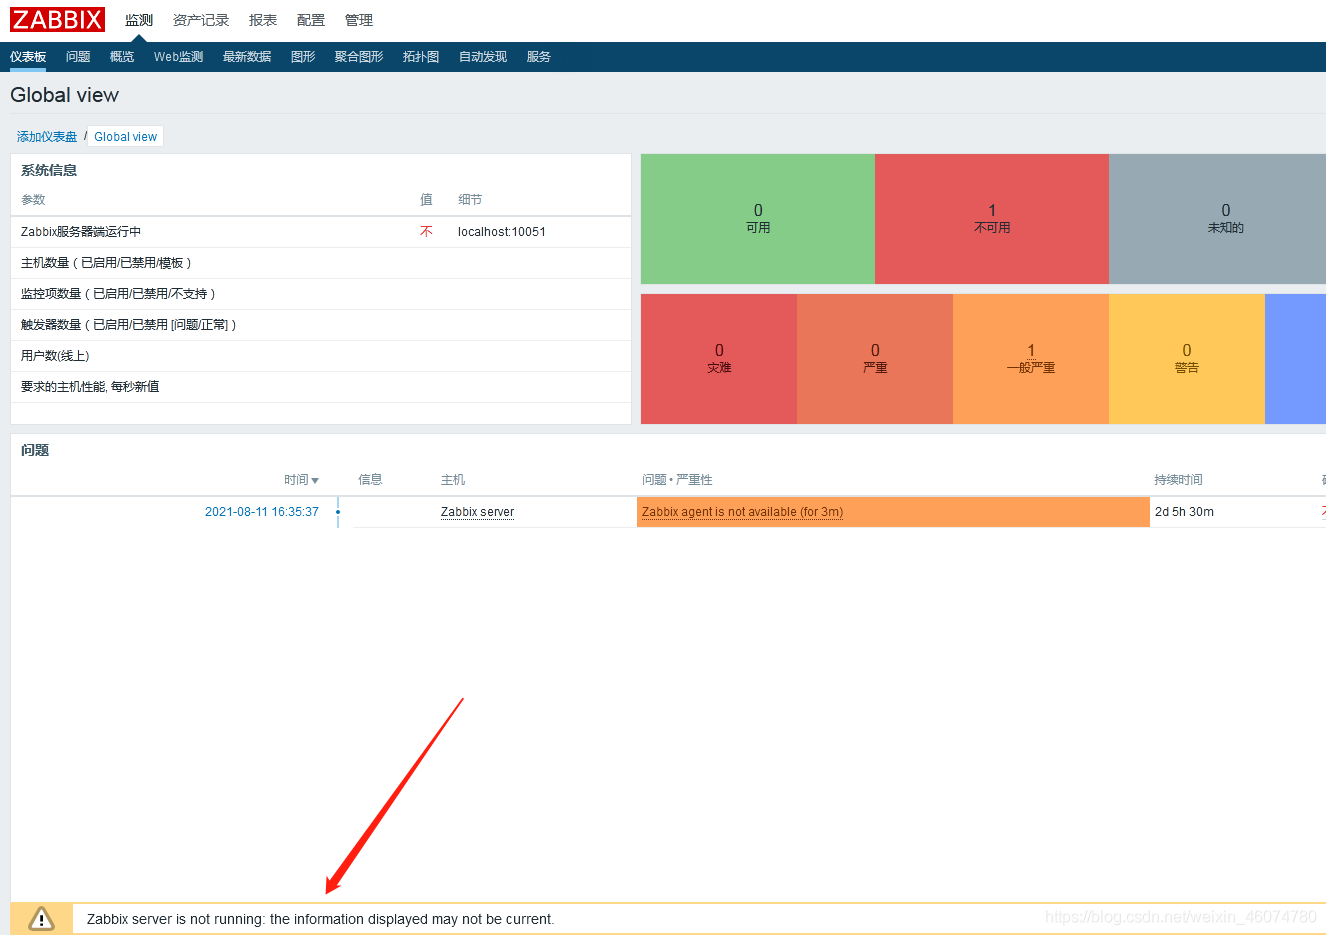Open the 'Zabbix agent is not available' problem
The height and width of the screenshot is (935, 1326).
click(x=742, y=512)
